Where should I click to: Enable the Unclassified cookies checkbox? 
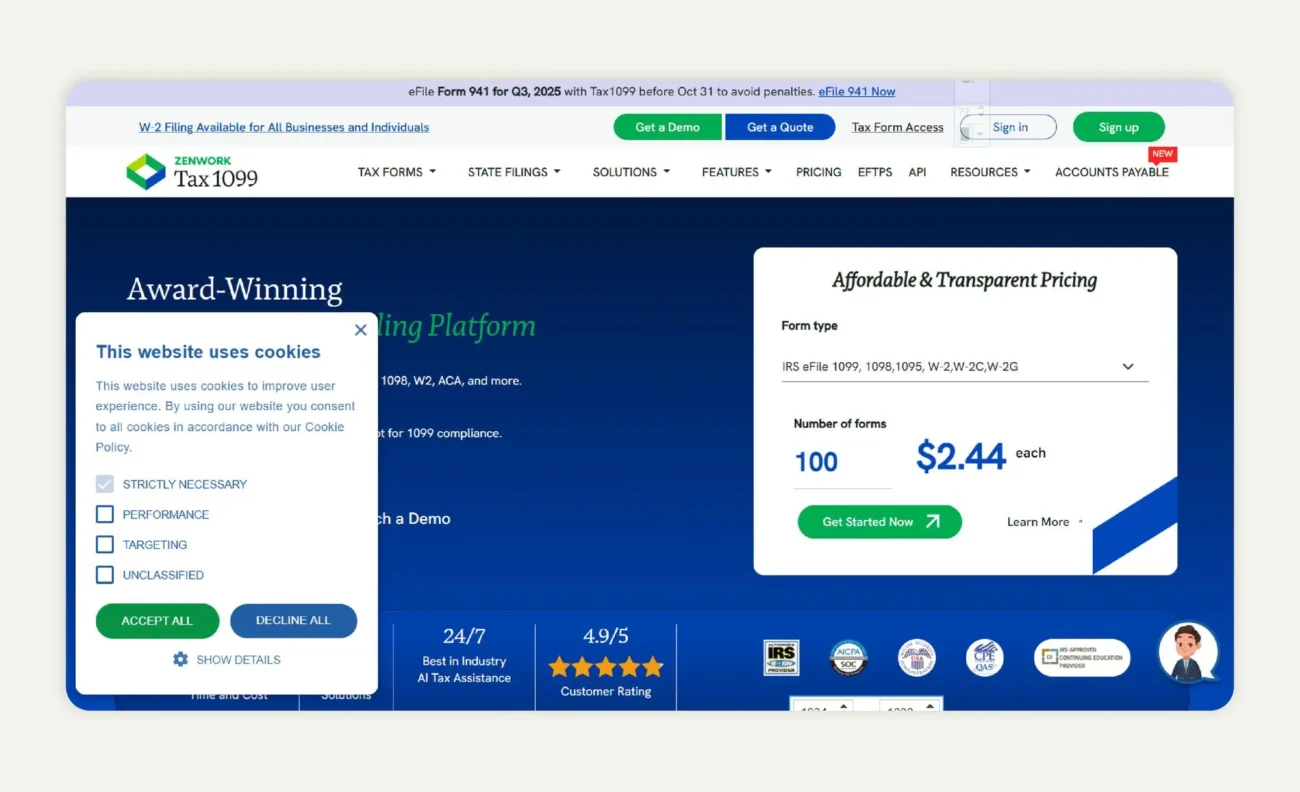pos(104,574)
